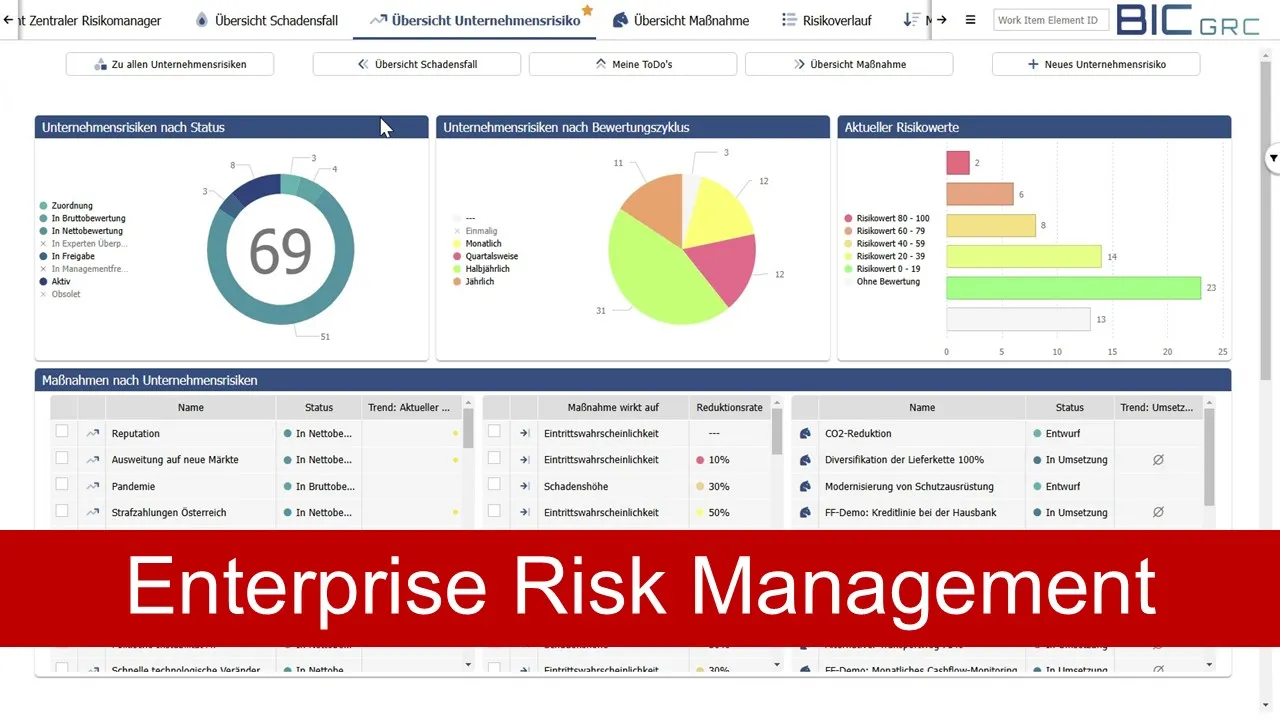Select the measure icon beside CO2-Reduktion
Screen dimensions: 1280x720
pos(805,433)
